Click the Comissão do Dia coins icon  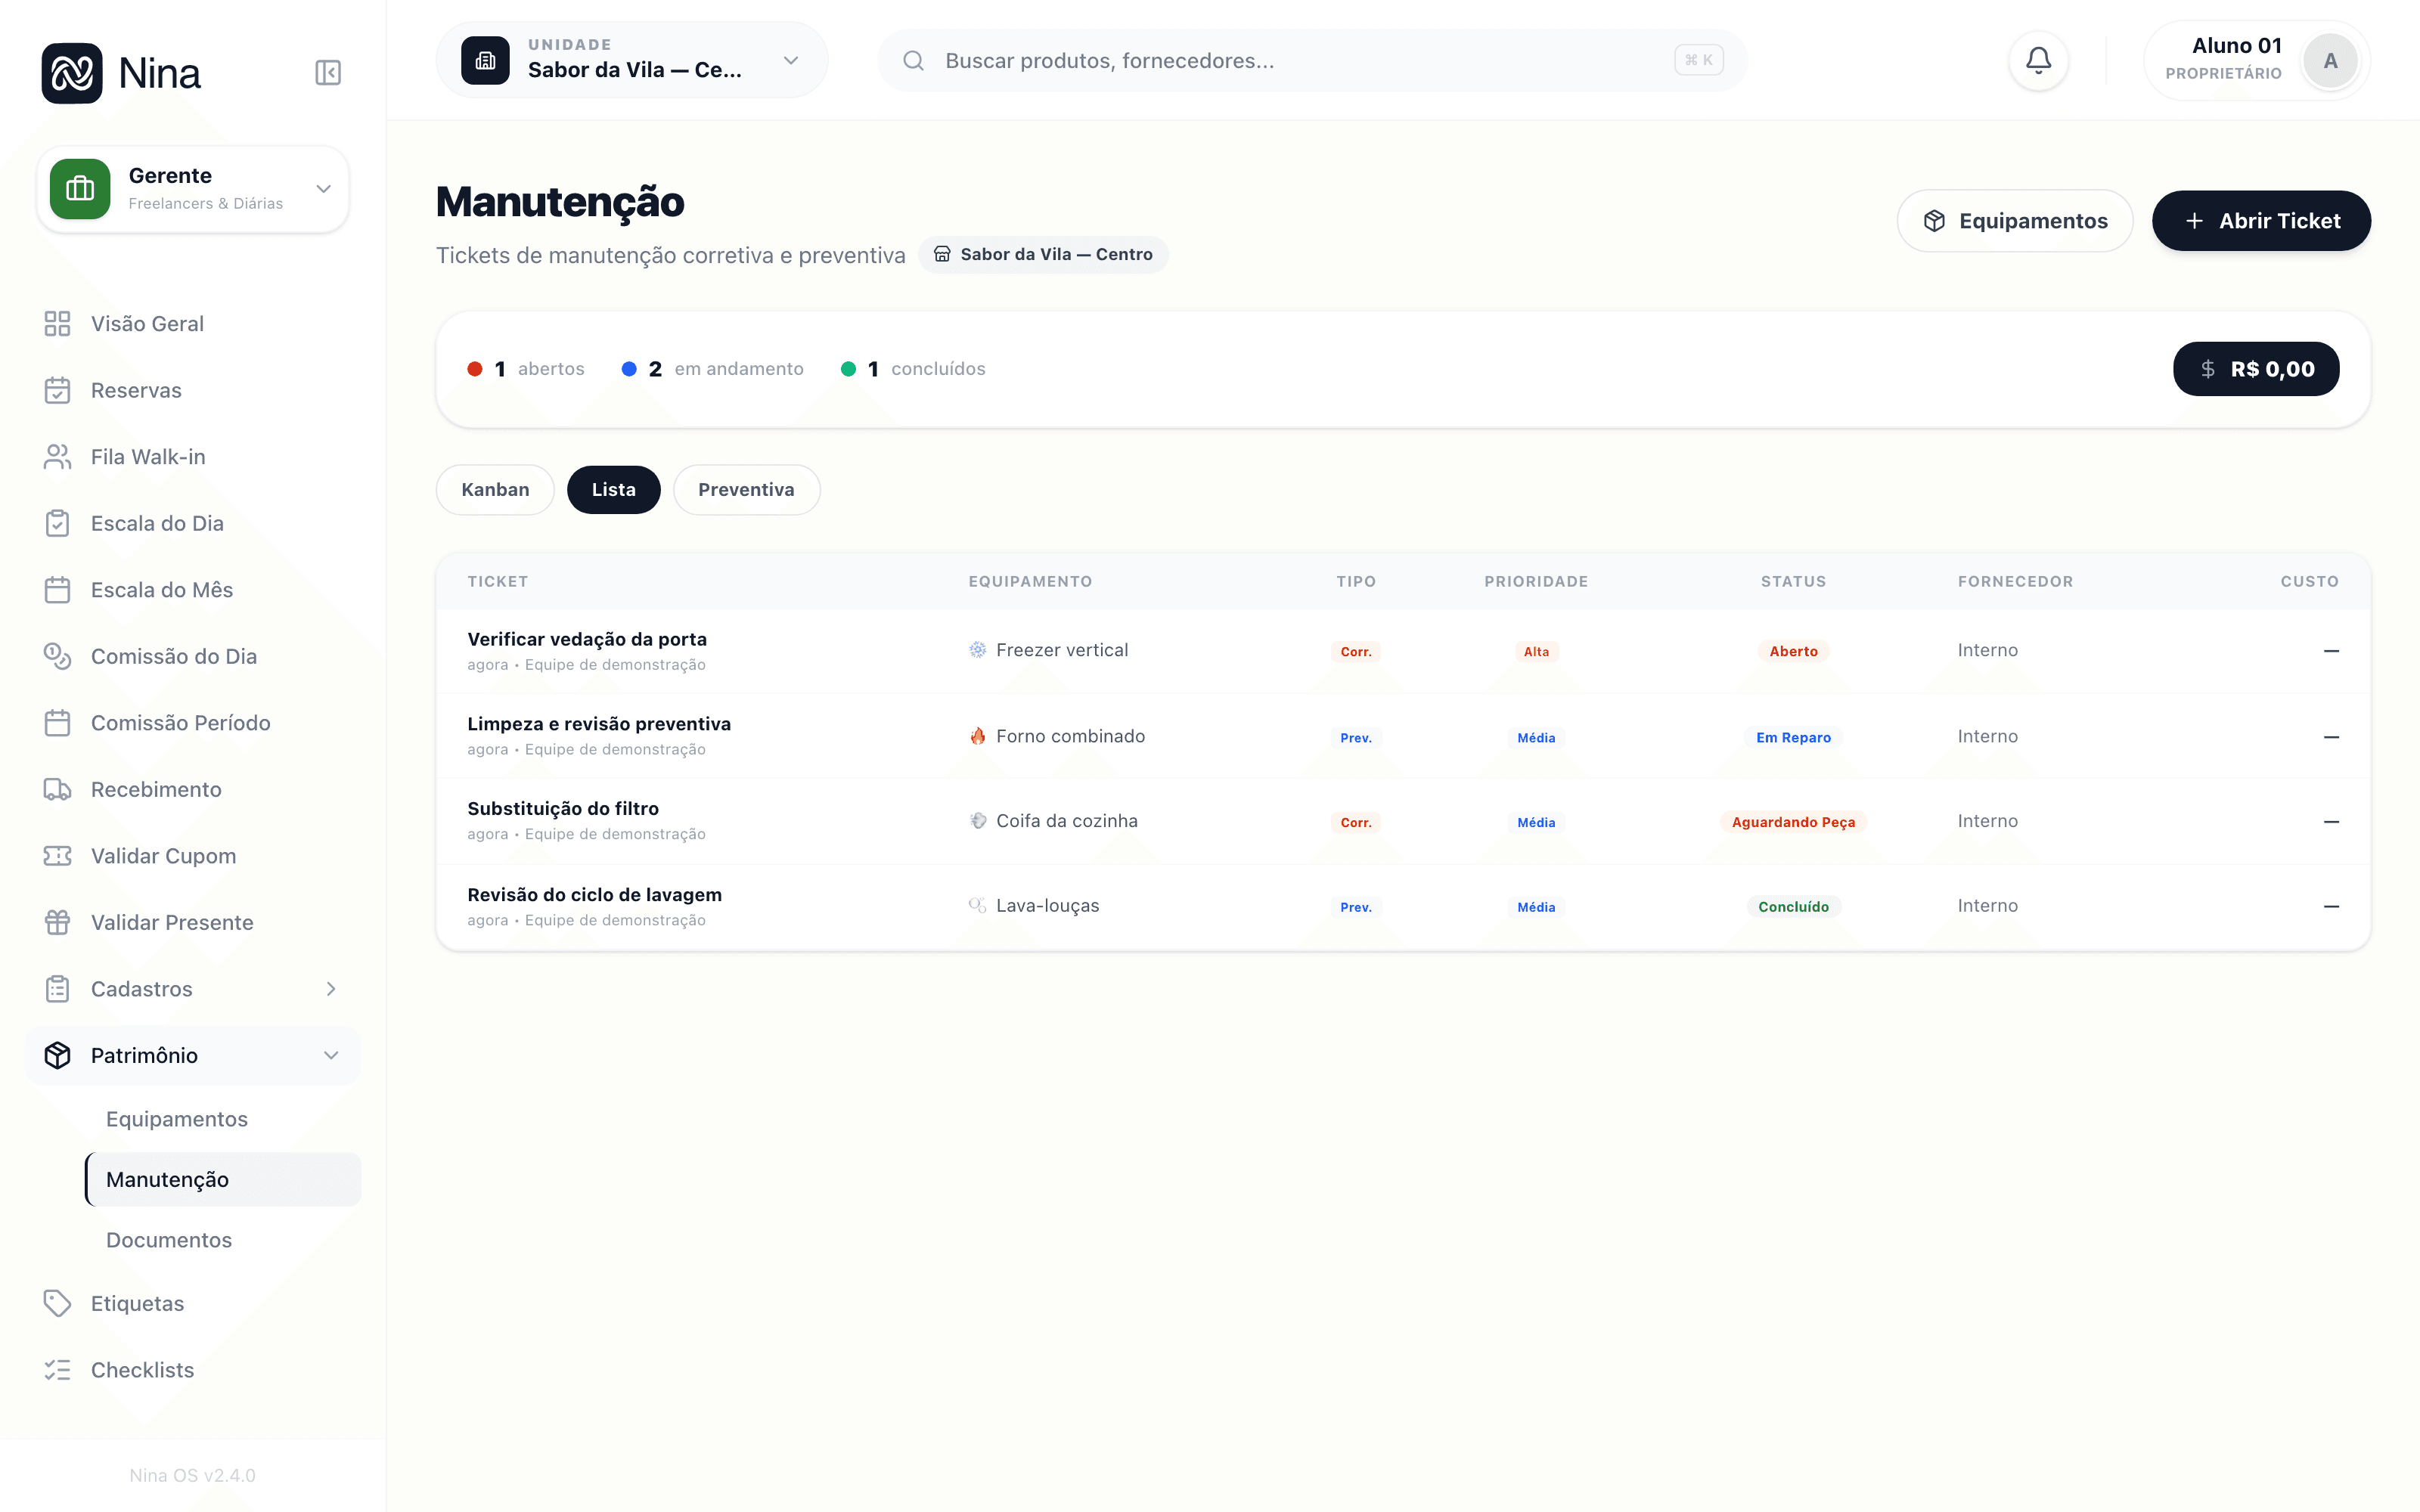point(57,656)
